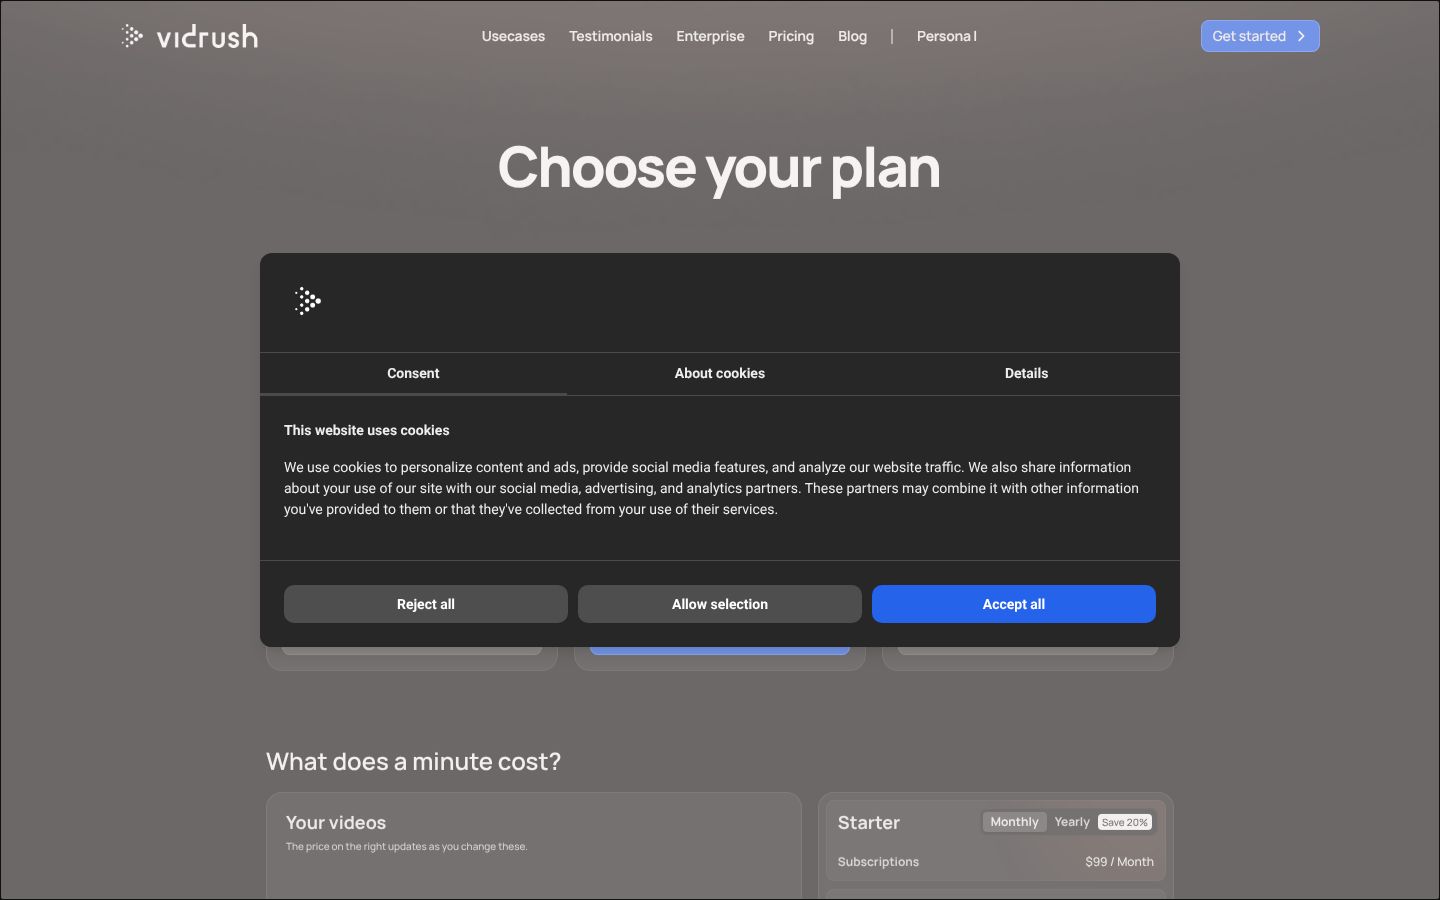Select Yearly billing on Starter card
This screenshot has width=1440, height=900.
coord(1072,822)
